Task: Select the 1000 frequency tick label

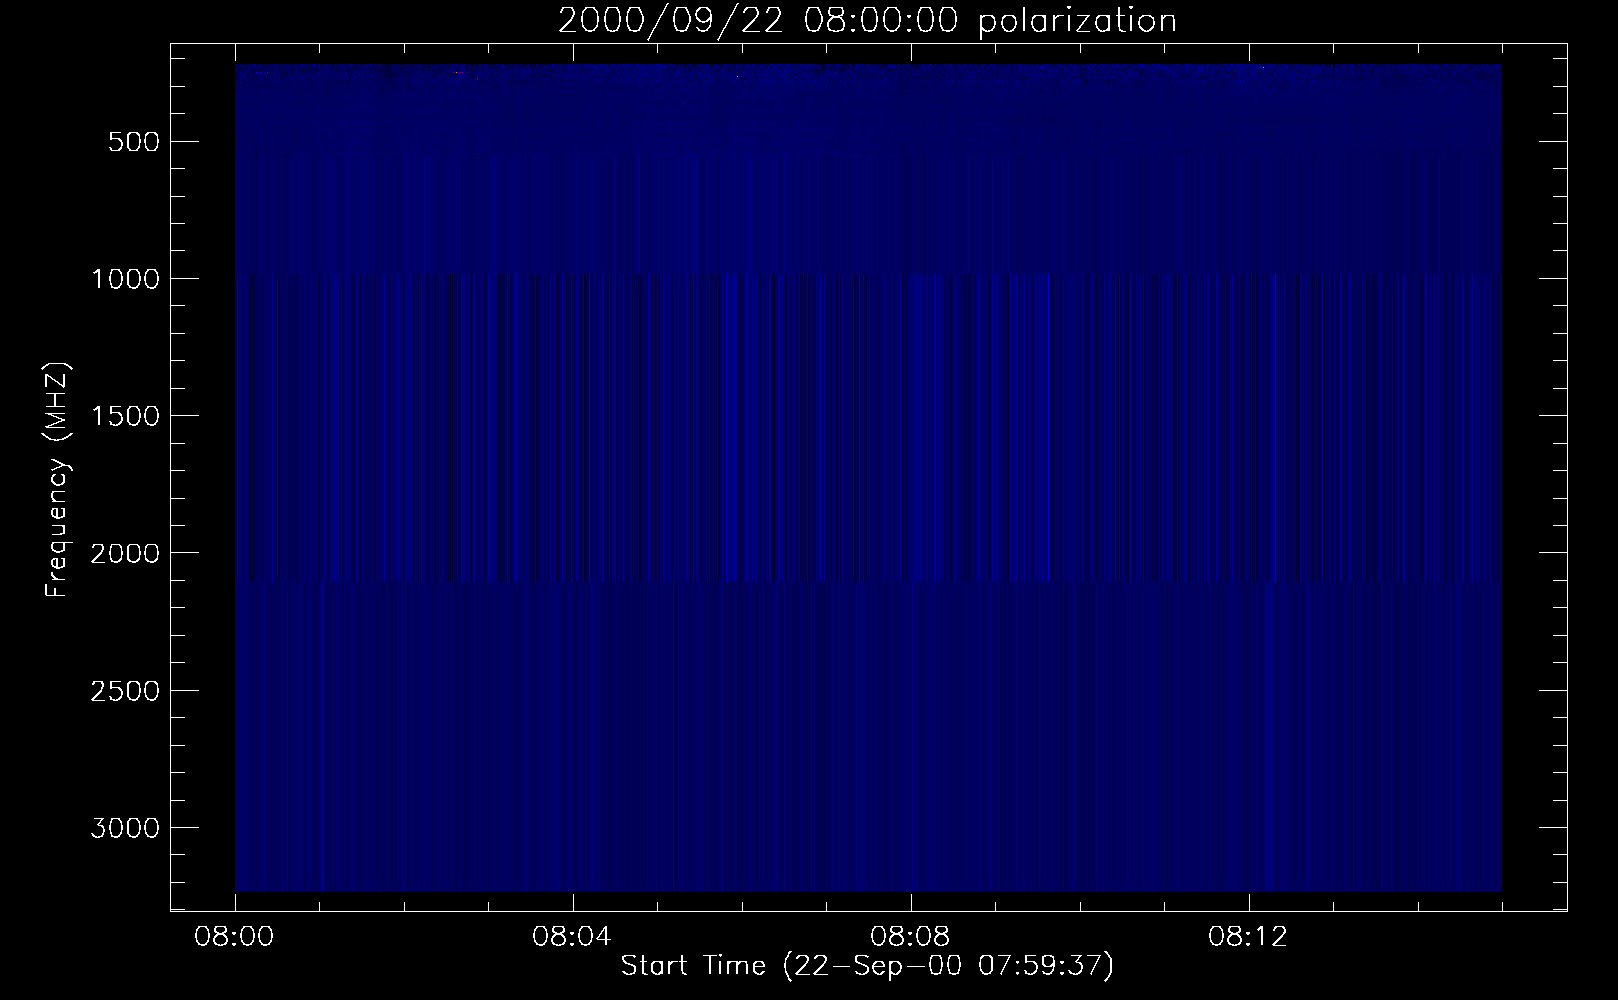Action: tap(125, 278)
